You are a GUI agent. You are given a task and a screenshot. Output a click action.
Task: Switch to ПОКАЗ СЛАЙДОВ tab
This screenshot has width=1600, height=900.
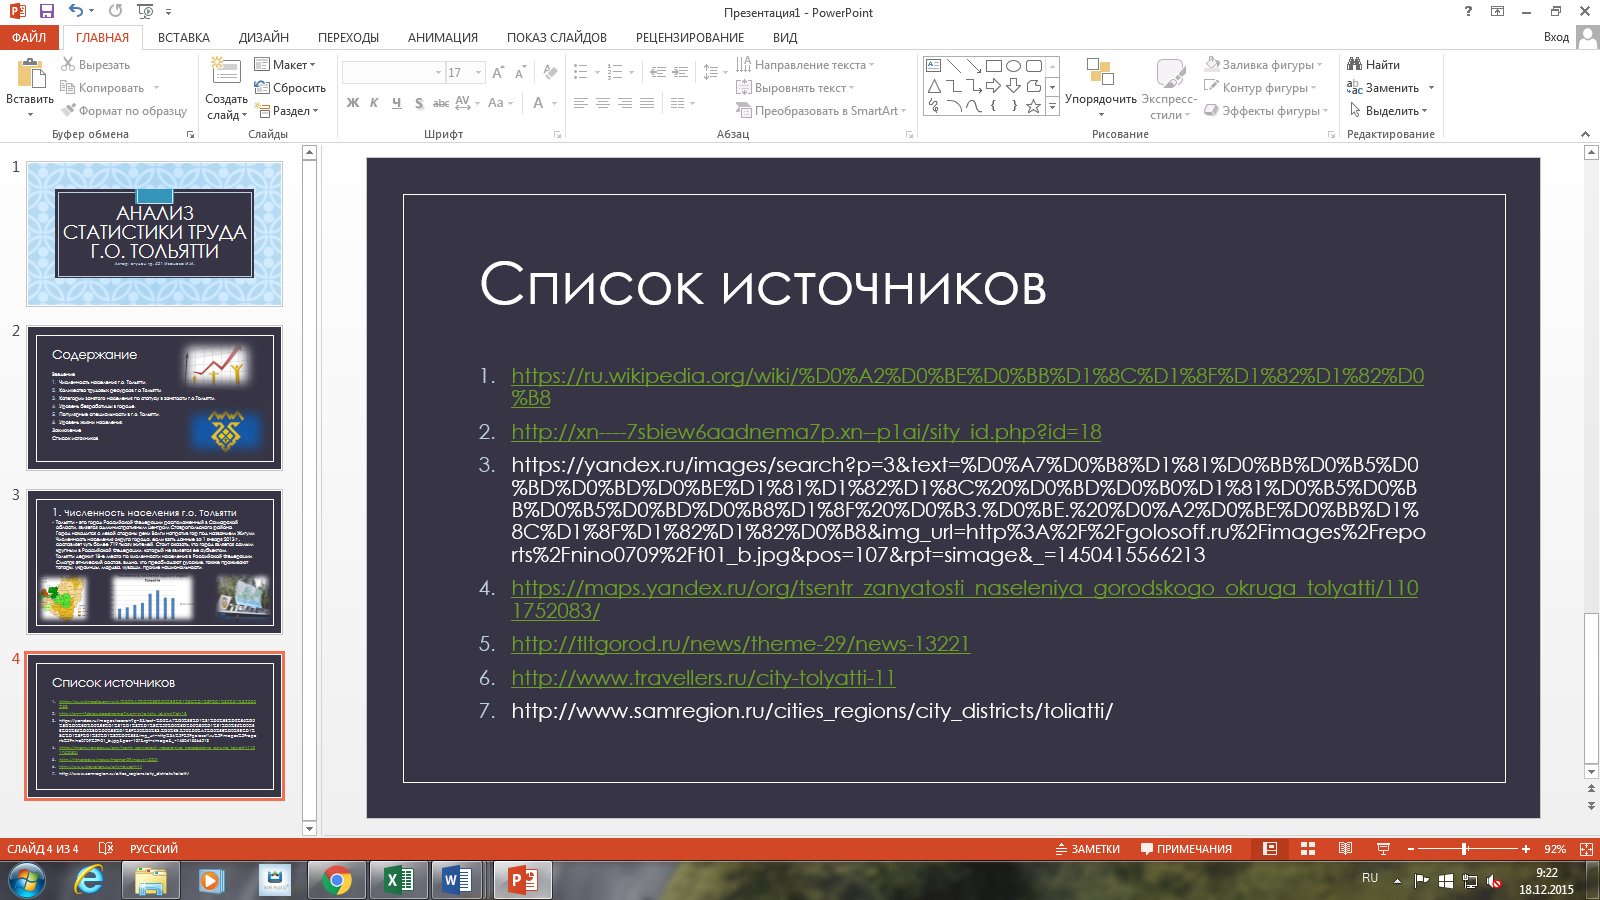(557, 37)
